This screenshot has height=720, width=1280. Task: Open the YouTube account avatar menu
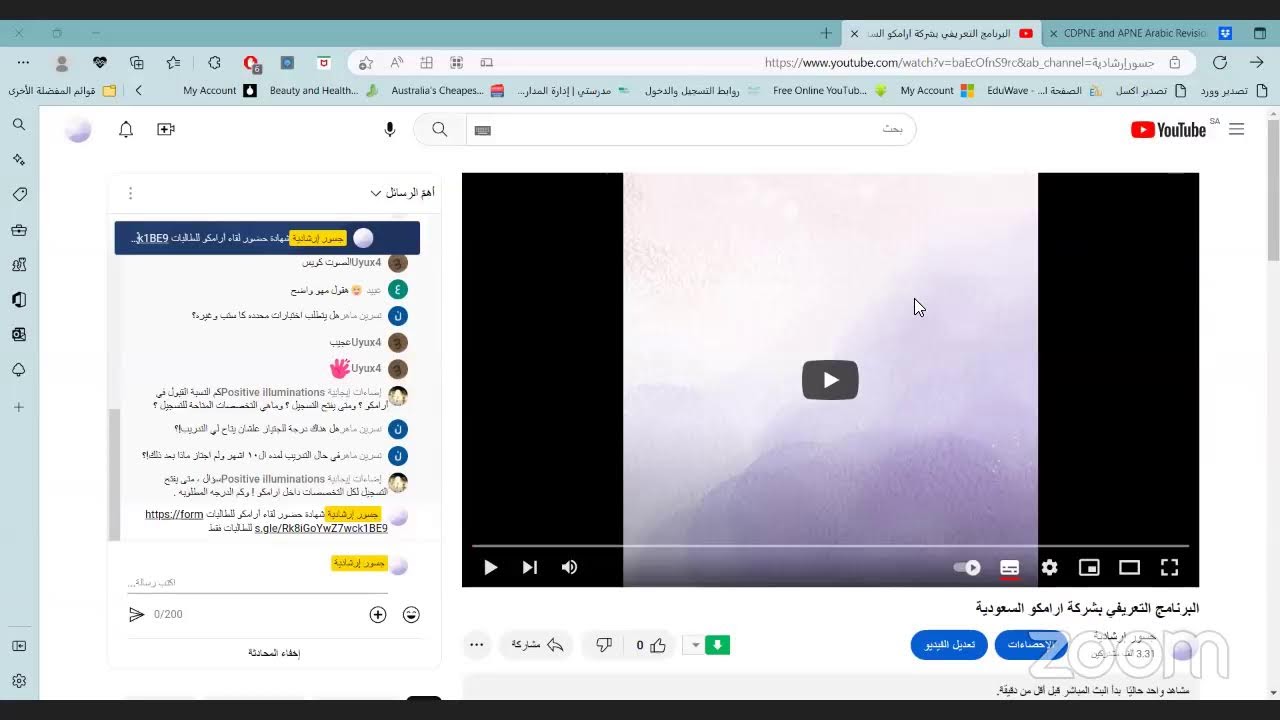(x=78, y=129)
